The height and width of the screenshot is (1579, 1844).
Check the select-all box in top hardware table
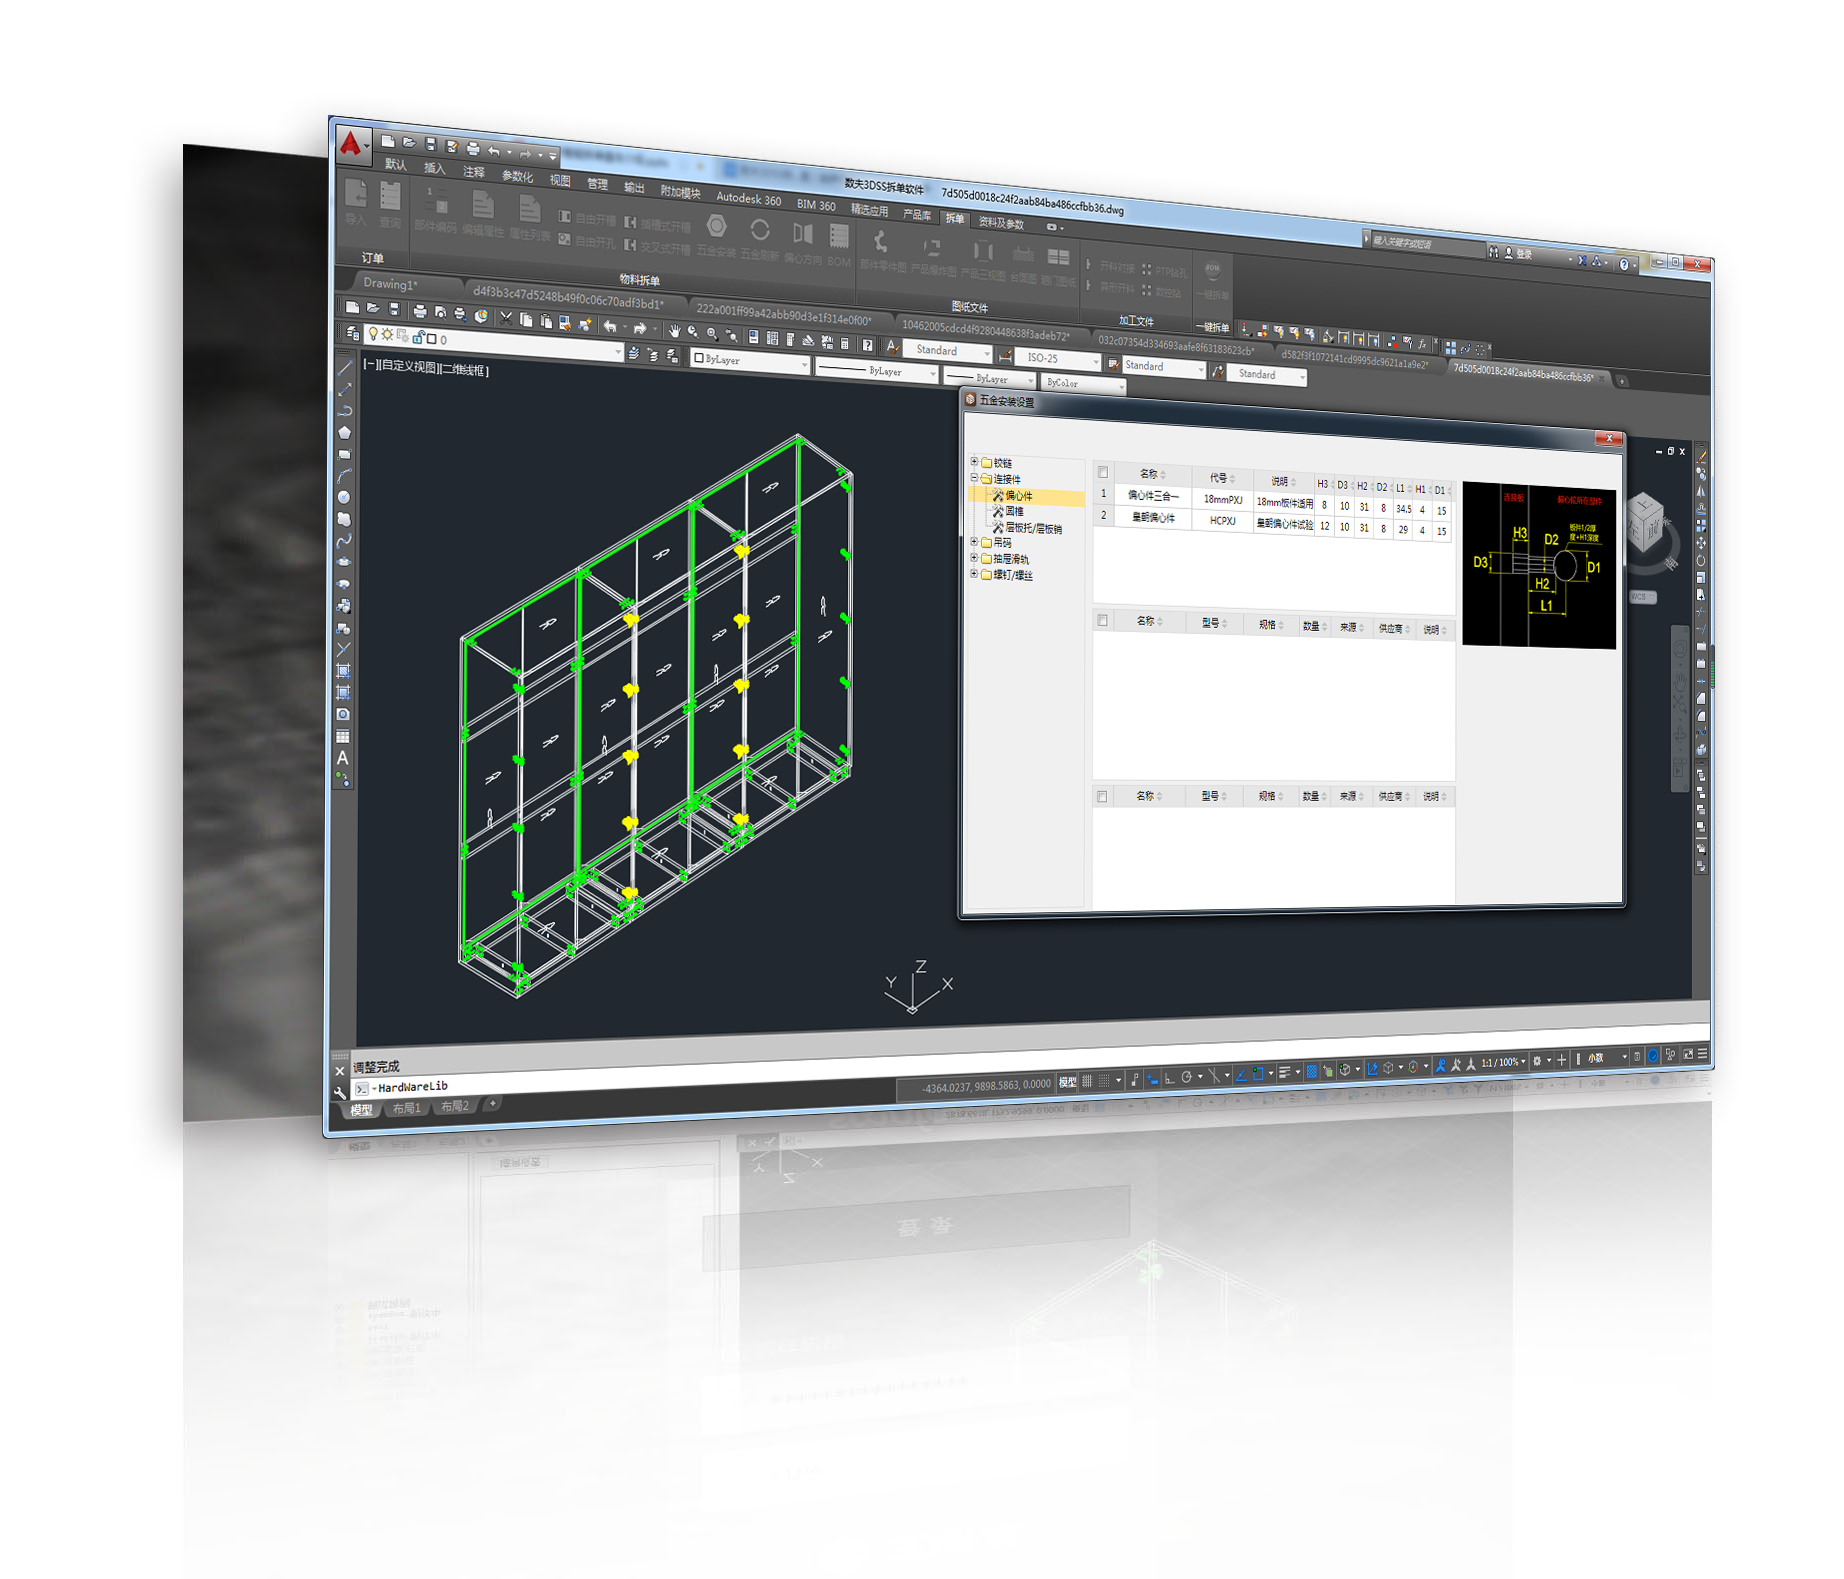(1103, 472)
